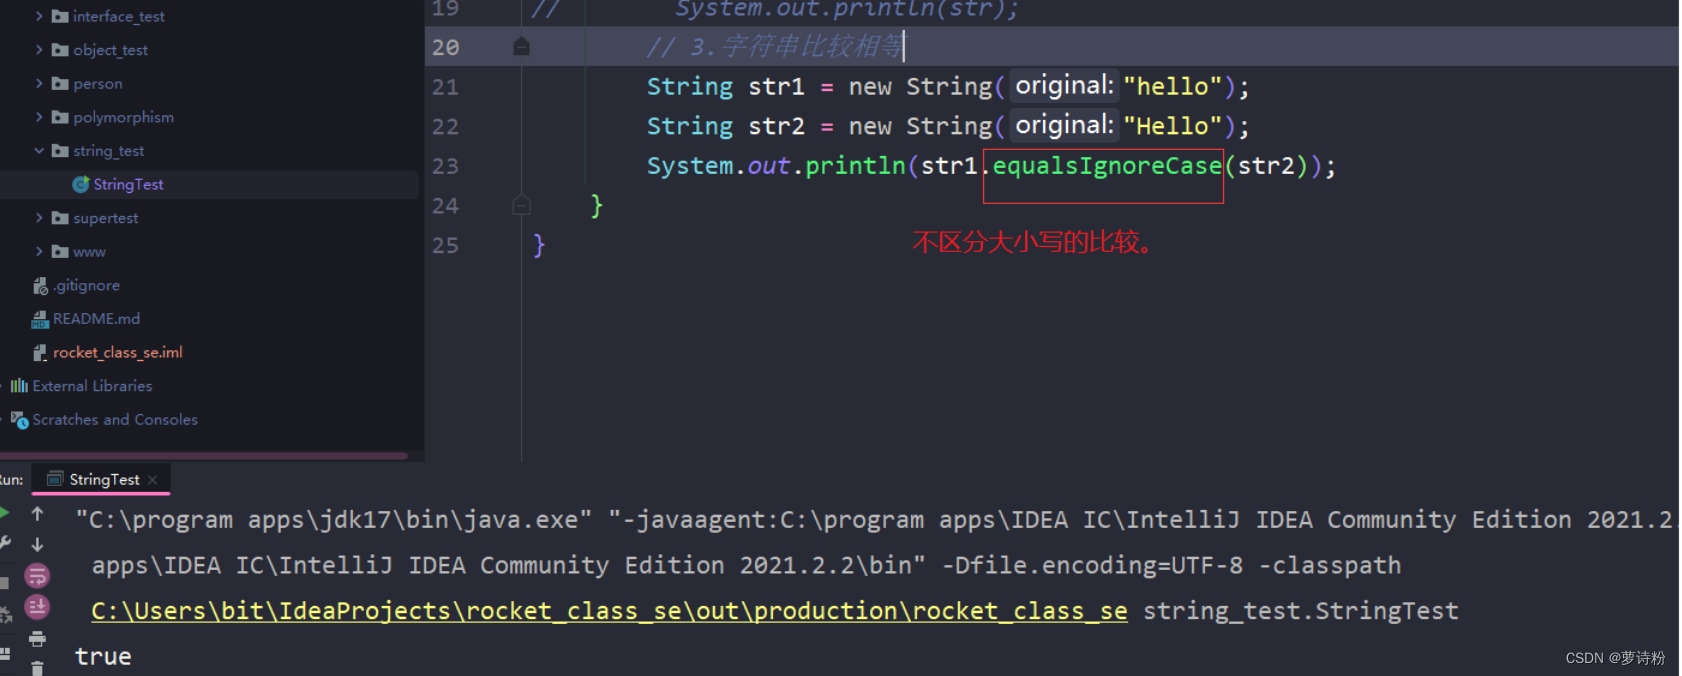Expand the polymorphism folder

point(39,117)
